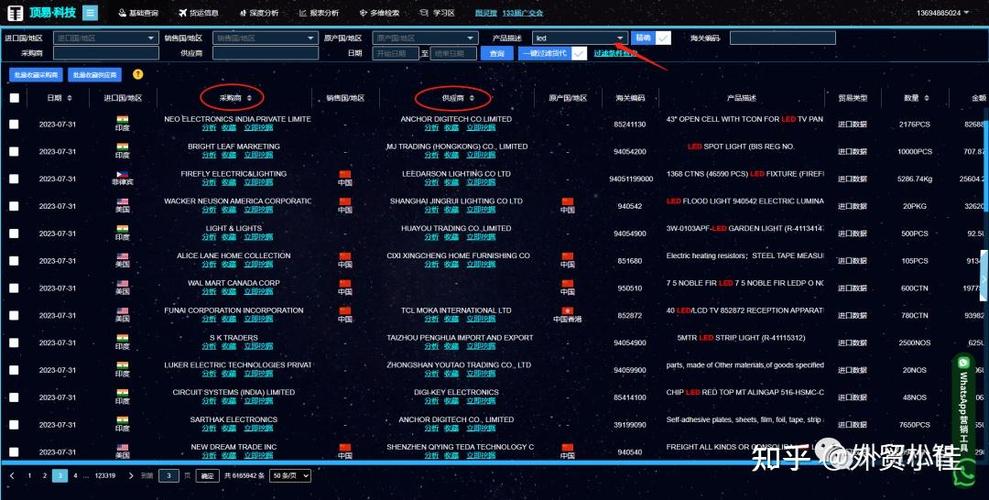Click into the 采购商 filter field
Image resolution: width=989 pixels, height=500 pixels.
pos(106,54)
